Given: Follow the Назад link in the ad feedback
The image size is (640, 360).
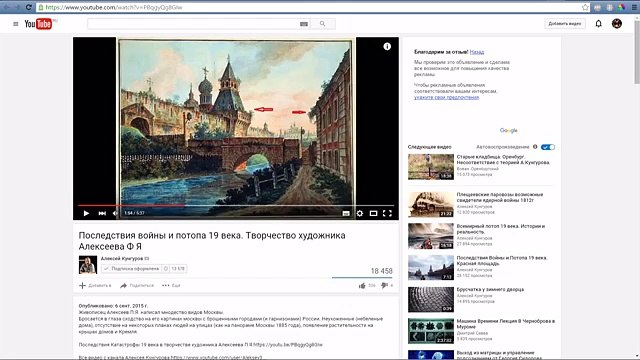Looking at the screenshot, I should (477, 52).
